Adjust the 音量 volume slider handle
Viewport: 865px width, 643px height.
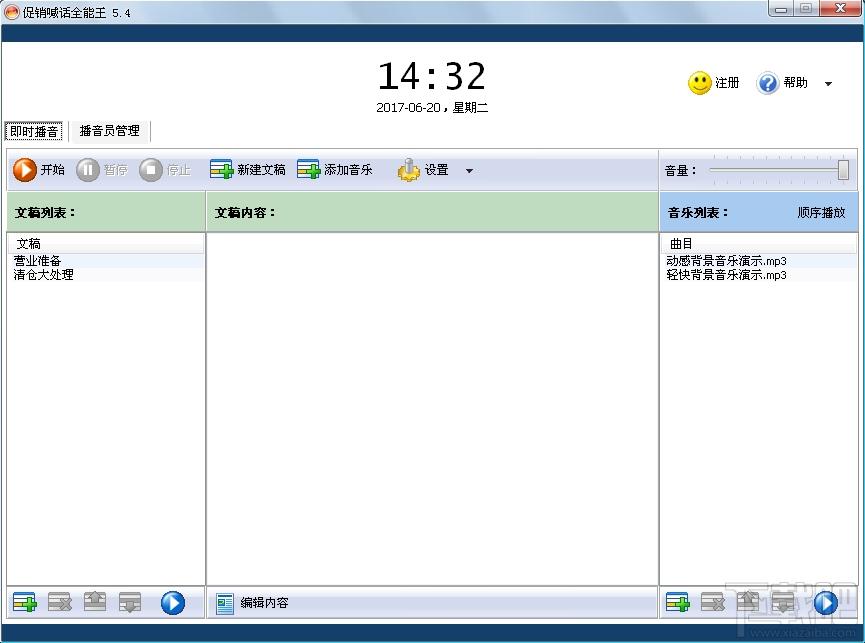click(843, 170)
